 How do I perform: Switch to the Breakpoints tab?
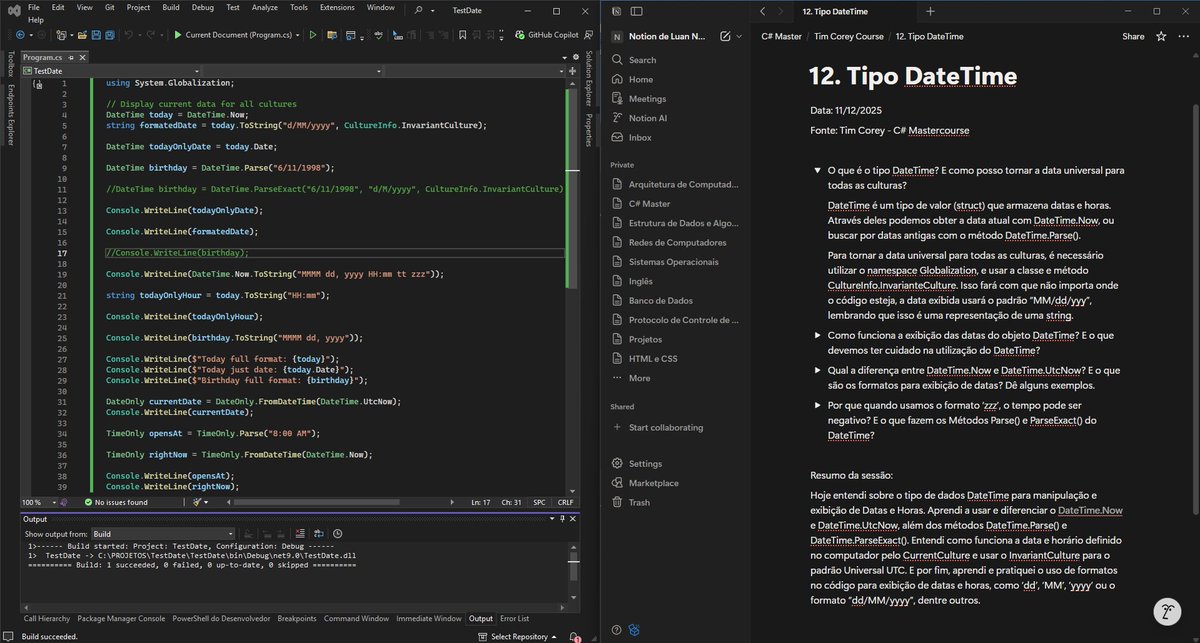[297, 618]
